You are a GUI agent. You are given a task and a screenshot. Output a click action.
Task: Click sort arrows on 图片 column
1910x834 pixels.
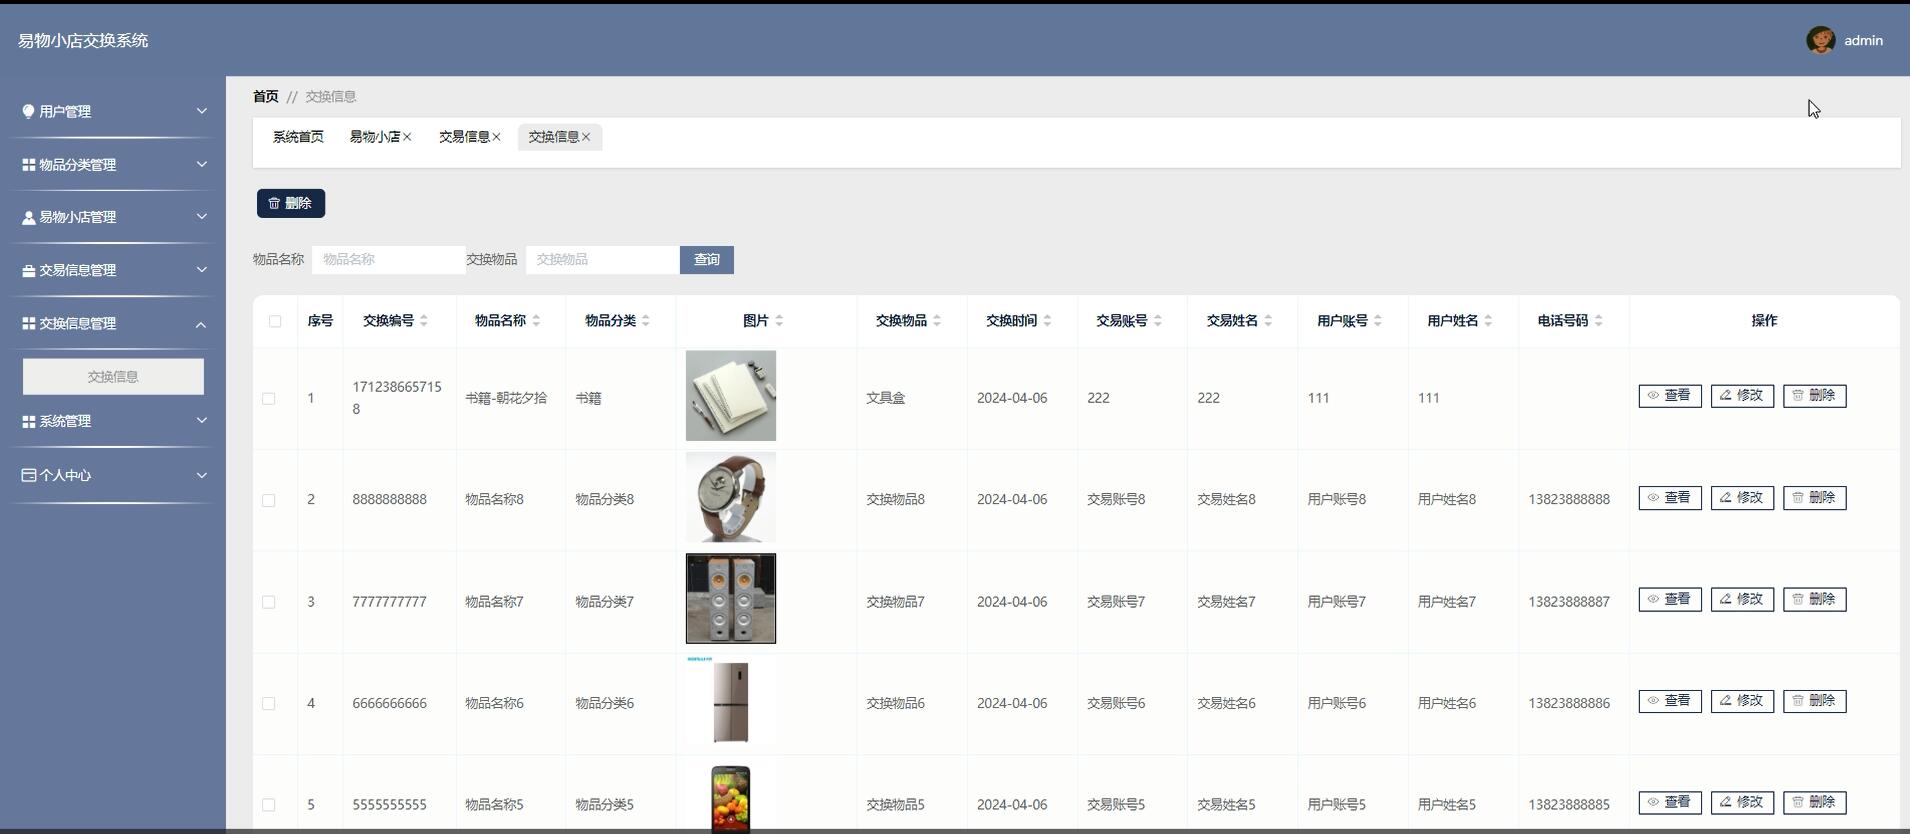779,321
